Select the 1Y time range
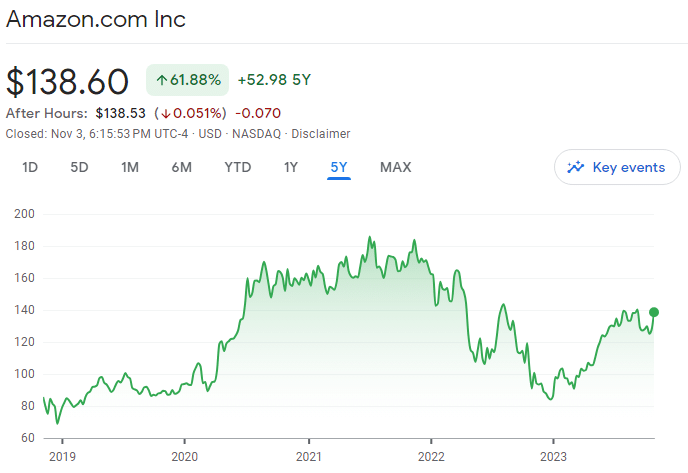Viewport: 688px width, 473px height. (x=290, y=167)
